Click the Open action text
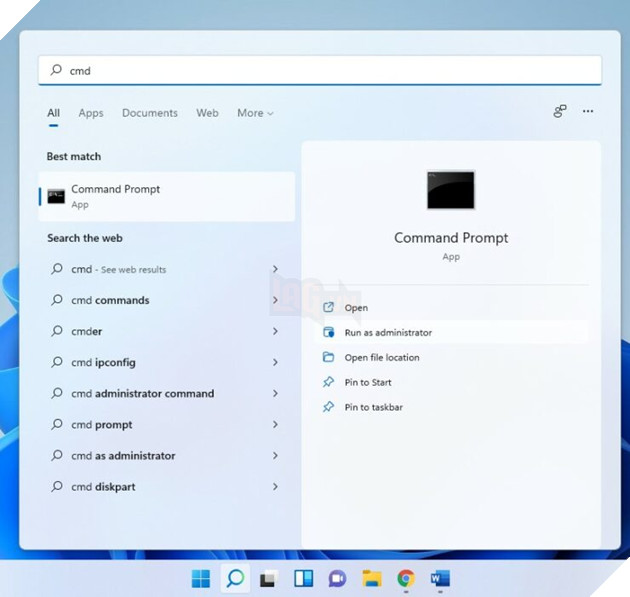The height and width of the screenshot is (597, 630). [x=356, y=308]
